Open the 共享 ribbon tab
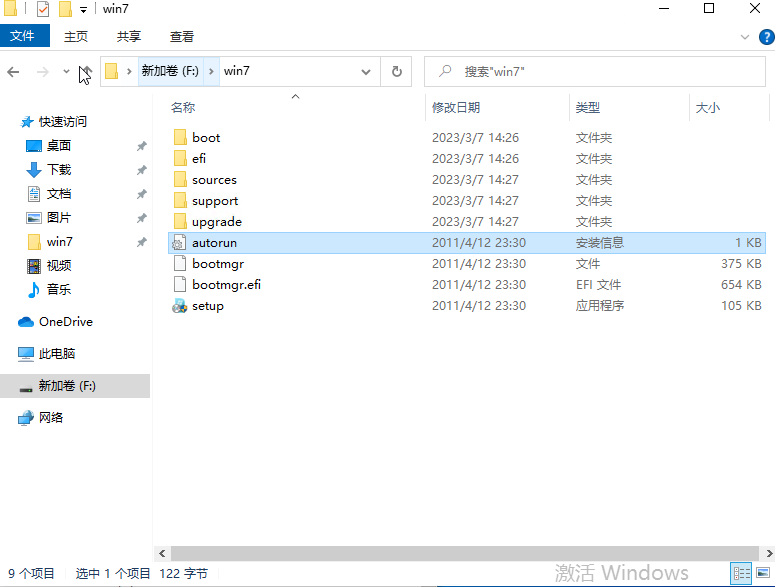The width and height of the screenshot is (775, 587). 129,37
